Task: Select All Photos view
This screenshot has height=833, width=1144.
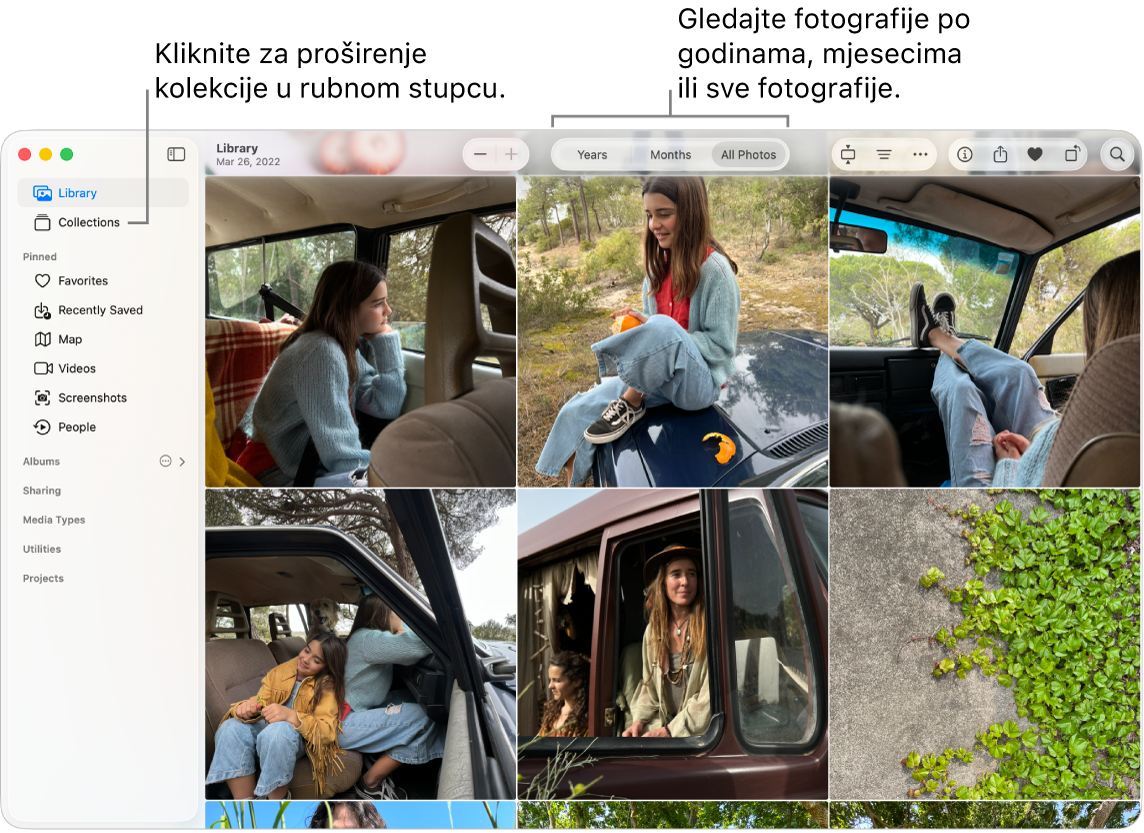Action: click(748, 154)
